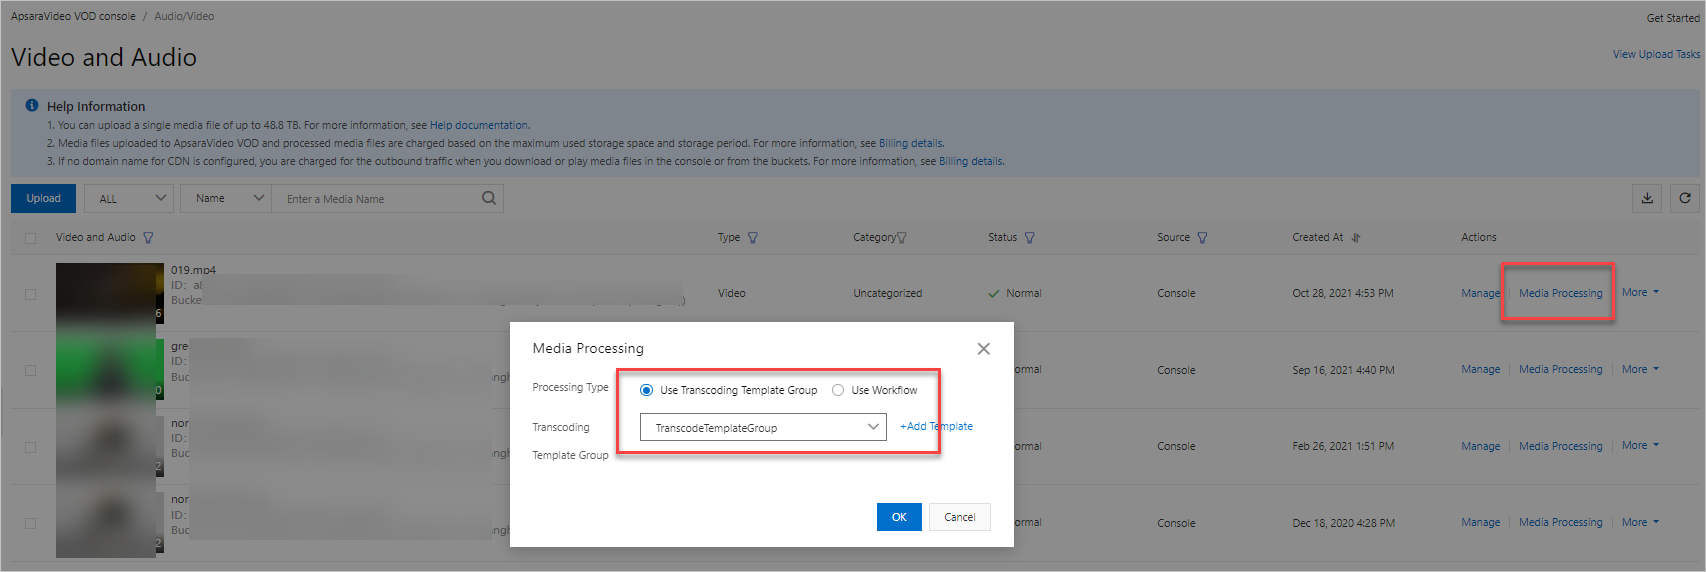Toggle the select-all header checkbox

click(30, 238)
